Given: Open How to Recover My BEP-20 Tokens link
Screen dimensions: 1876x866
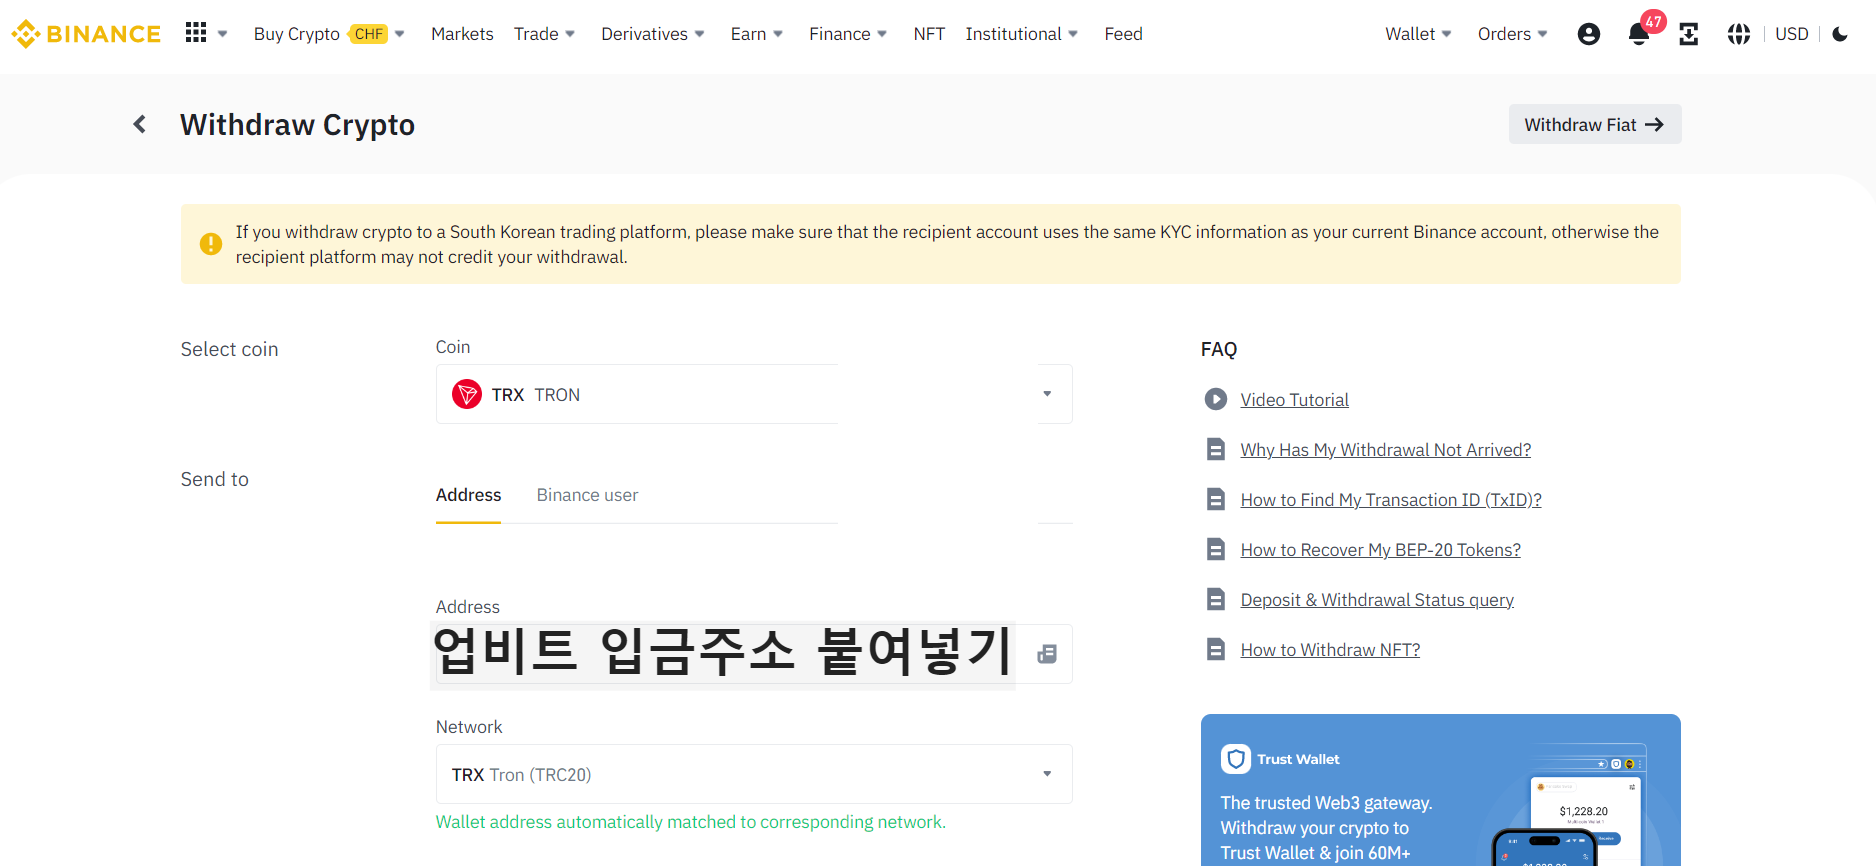Looking at the screenshot, I should pyautogui.click(x=1380, y=550).
